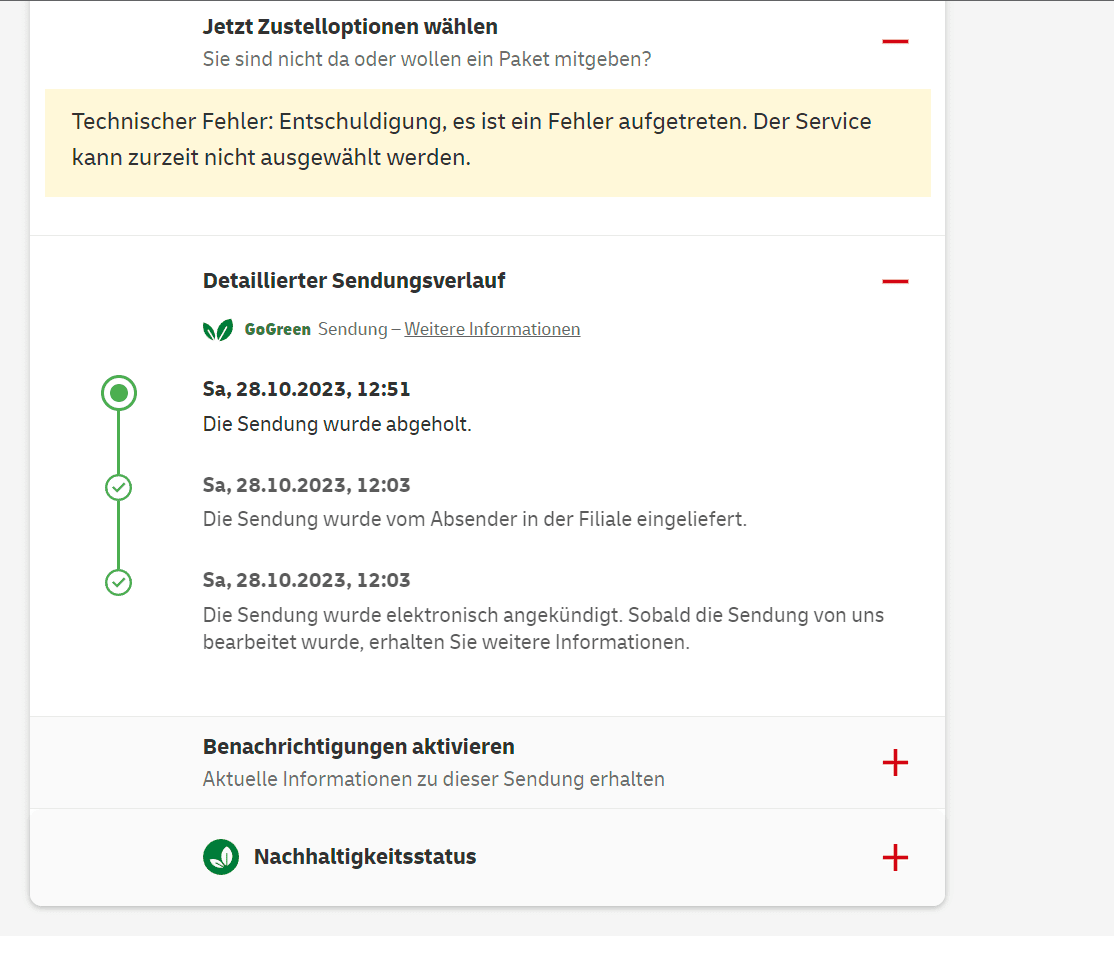Screen dimensions: 1114x976
Task: Click the "elektronisch angekündigt" status description
Action: 543,627
